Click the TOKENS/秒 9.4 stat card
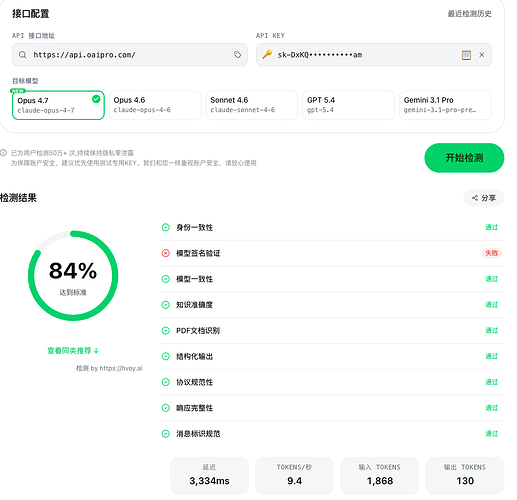 (x=294, y=476)
